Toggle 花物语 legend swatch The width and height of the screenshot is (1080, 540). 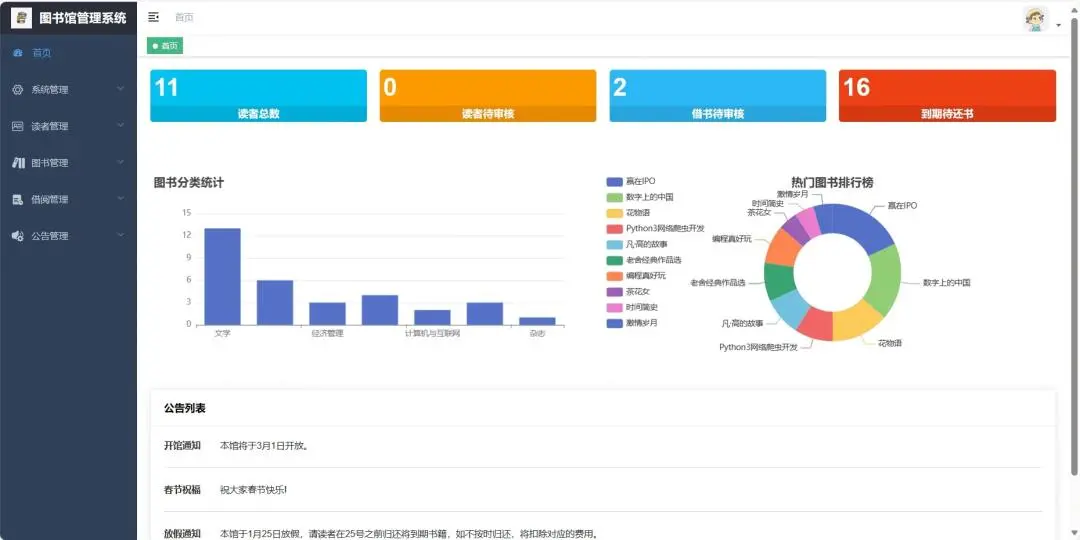(x=614, y=213)
